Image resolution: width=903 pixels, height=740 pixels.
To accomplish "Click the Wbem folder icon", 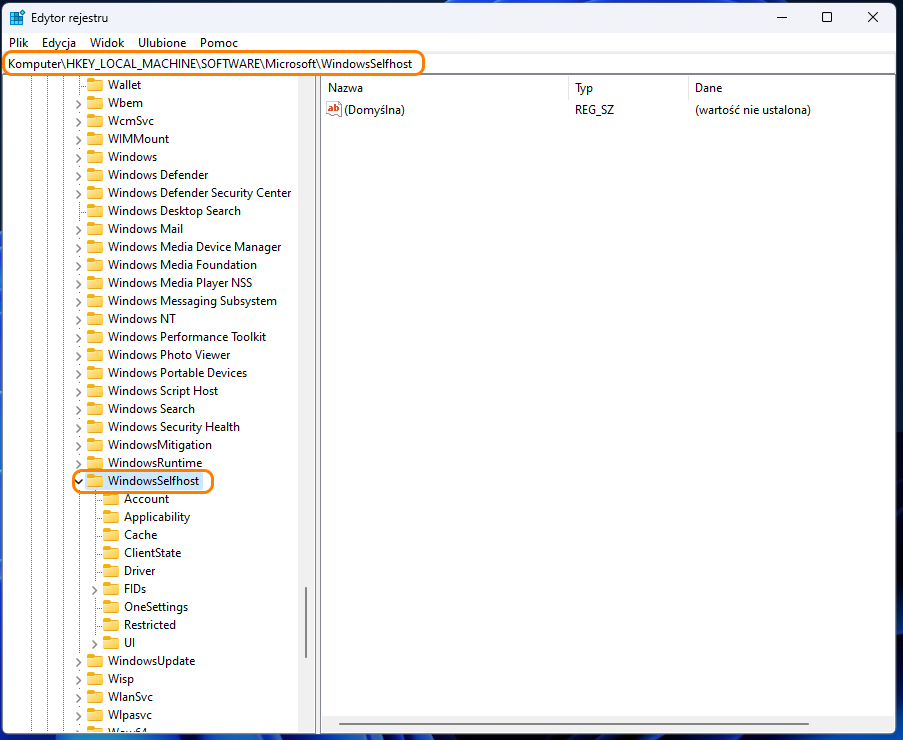I will [x=94, y=103].
